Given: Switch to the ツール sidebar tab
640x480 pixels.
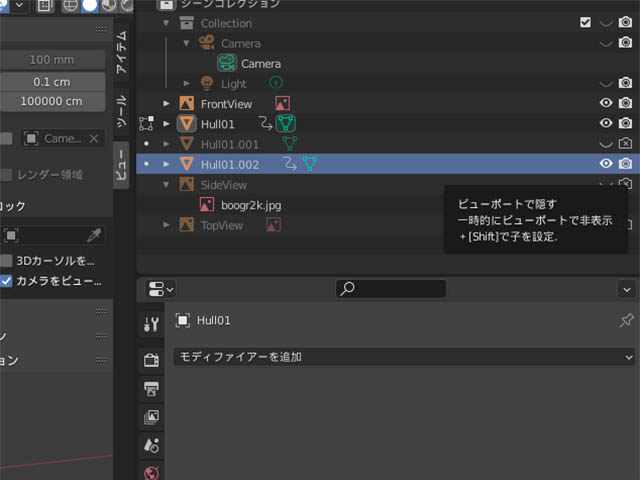Looking at the screenshot, I should point(121,111).
